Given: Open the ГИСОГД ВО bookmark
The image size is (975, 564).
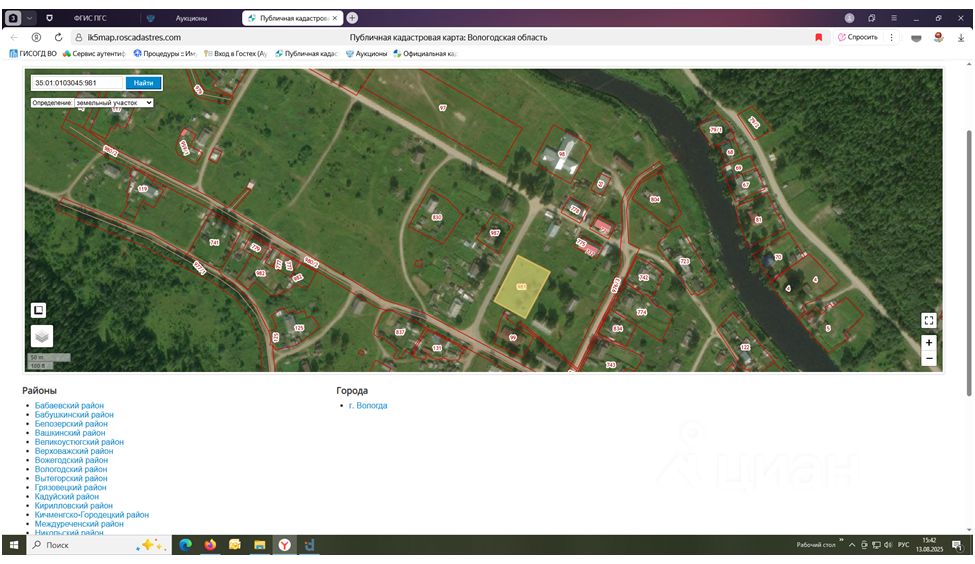Looking at the screenshot, I should pos(33,53).
